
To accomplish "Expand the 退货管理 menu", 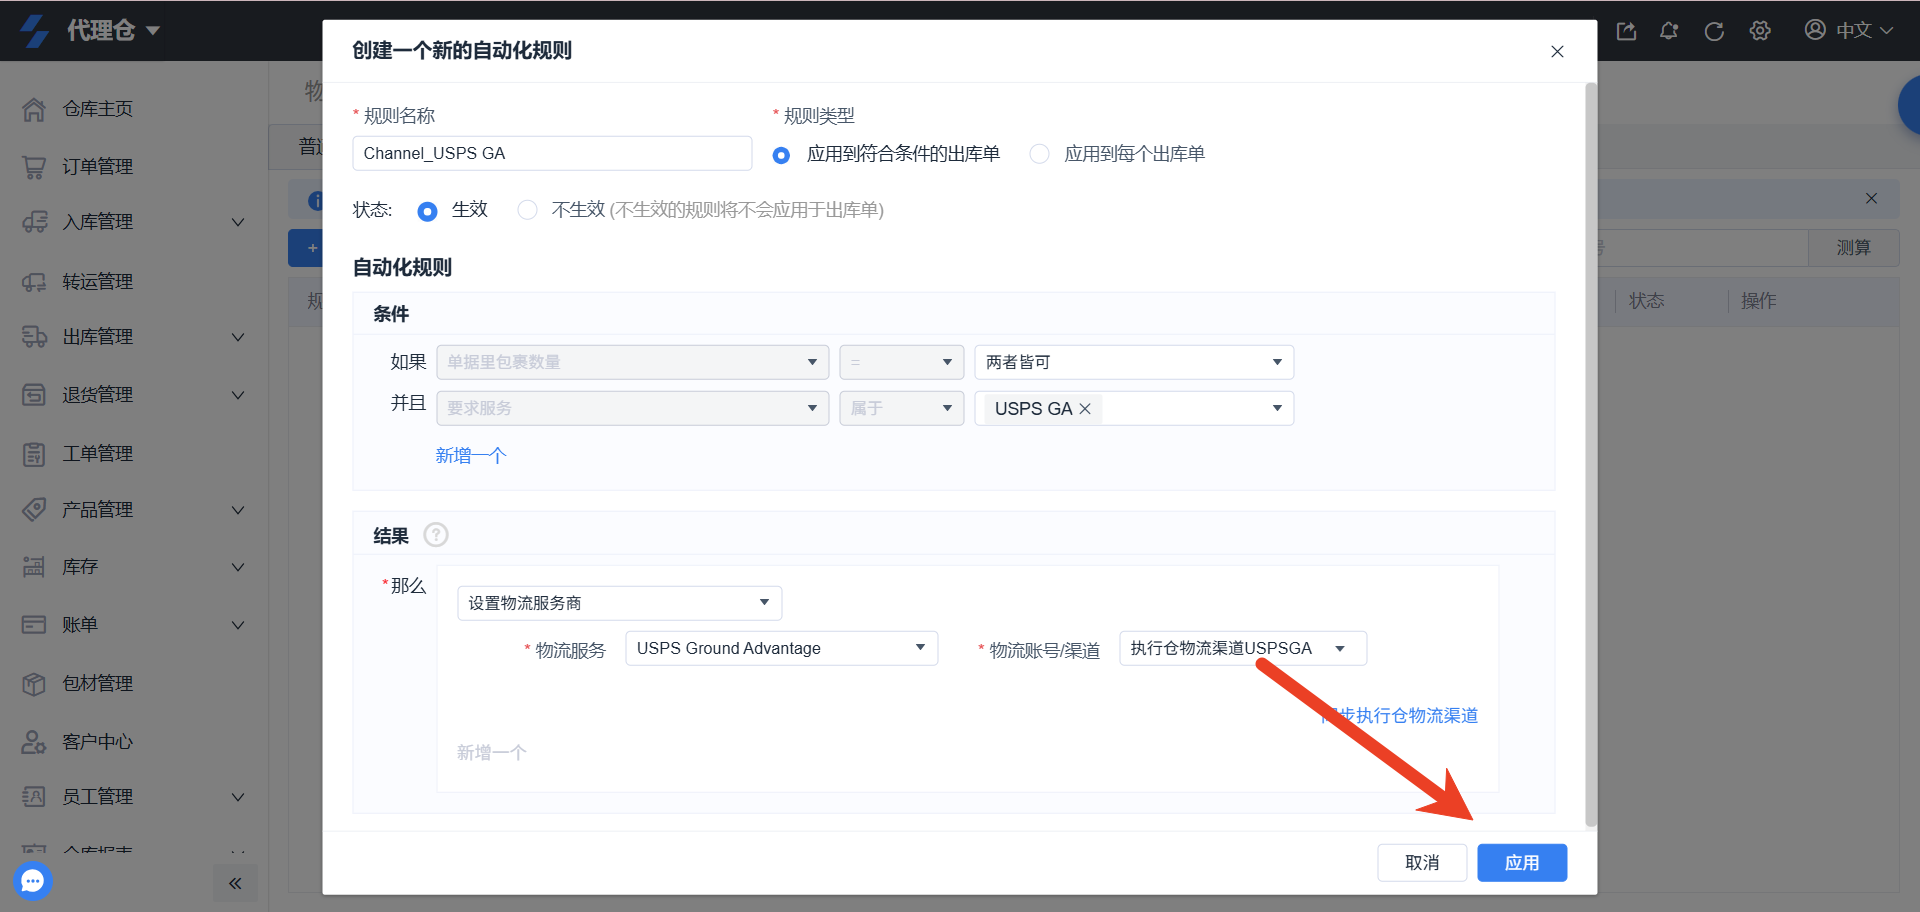I will (x=238, y=395).
